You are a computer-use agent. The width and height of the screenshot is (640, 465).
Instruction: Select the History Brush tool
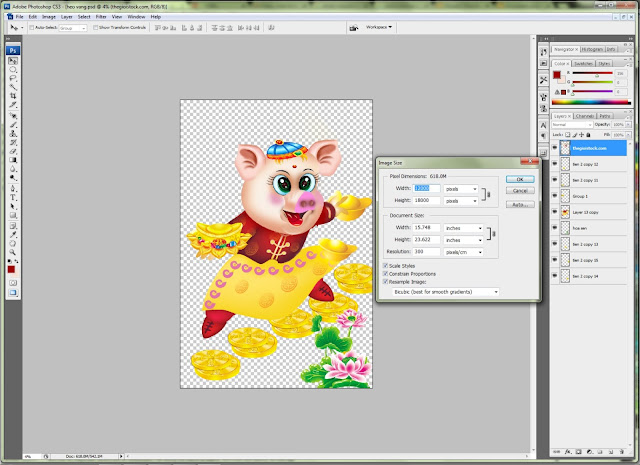tap(13, 142)
